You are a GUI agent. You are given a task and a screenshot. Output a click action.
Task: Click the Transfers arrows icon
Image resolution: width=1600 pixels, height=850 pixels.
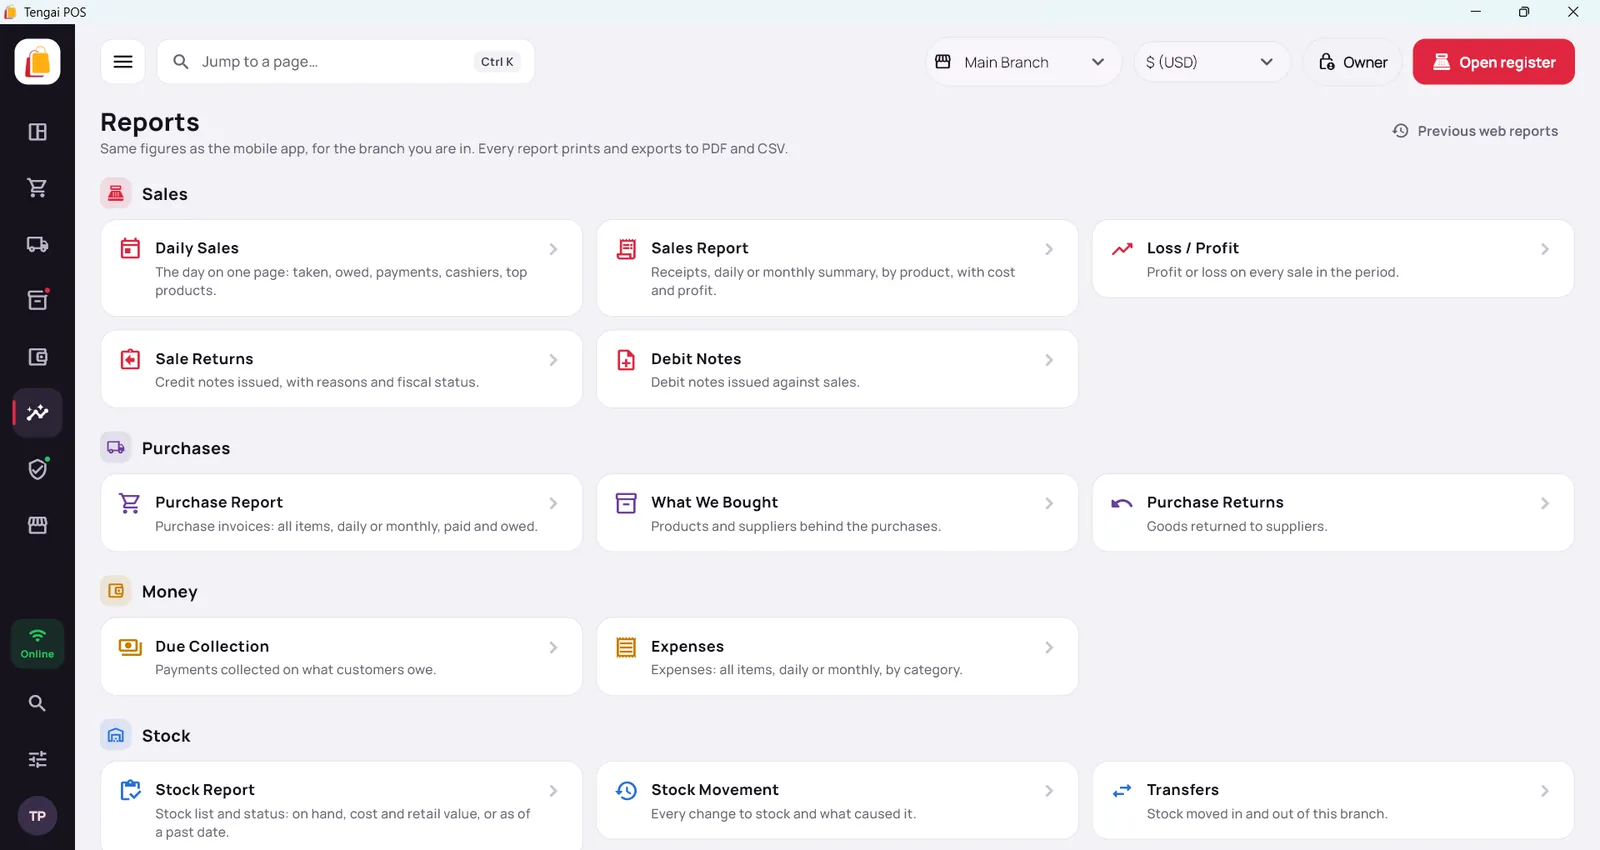coord(1122,790)
